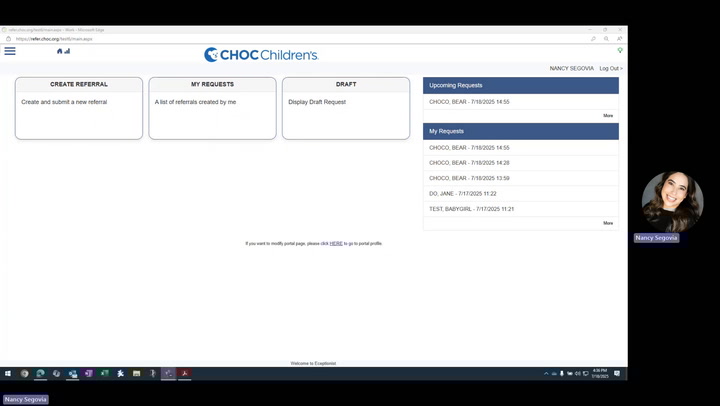Click HERE link to portal profile
720x406 pixels.
point(336,243)
